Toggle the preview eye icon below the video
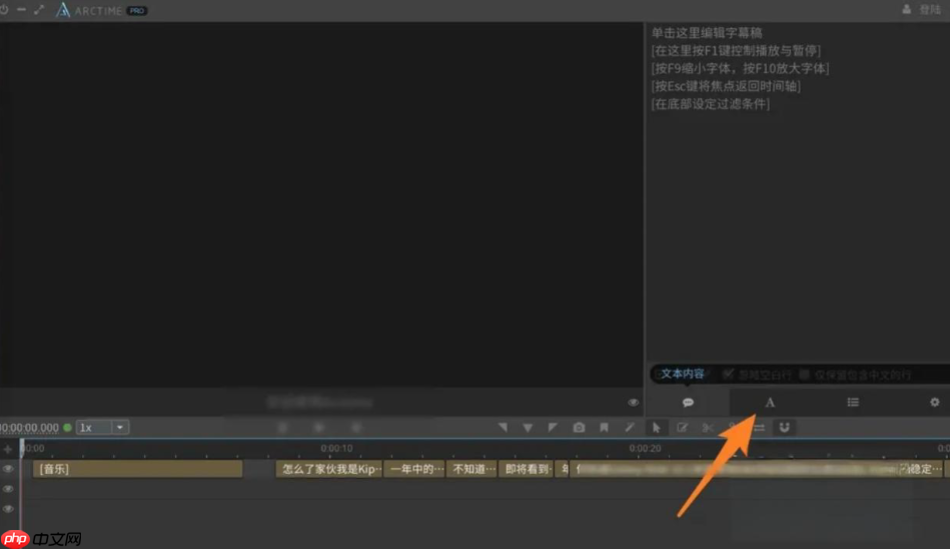The width and height of the screenshot is (950, 549). pyautogui.click(x=633, y=402)
